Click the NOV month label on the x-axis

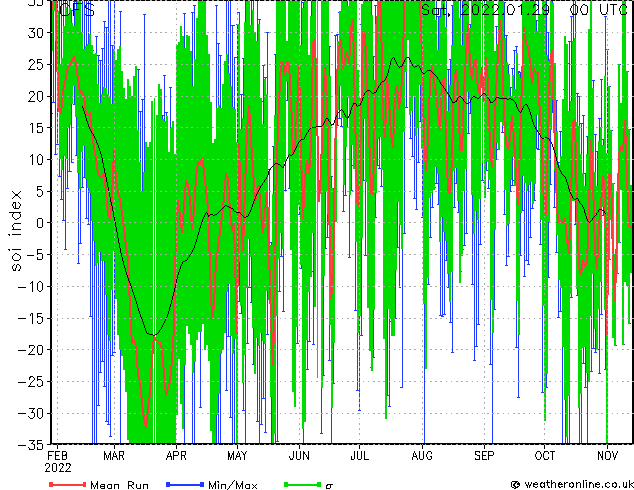coord(607,456)
